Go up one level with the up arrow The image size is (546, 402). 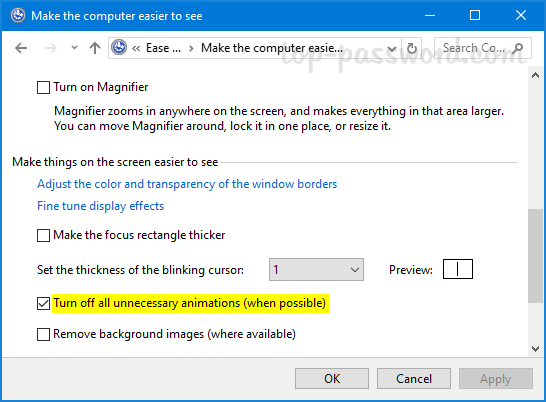(x=95, y=48)
